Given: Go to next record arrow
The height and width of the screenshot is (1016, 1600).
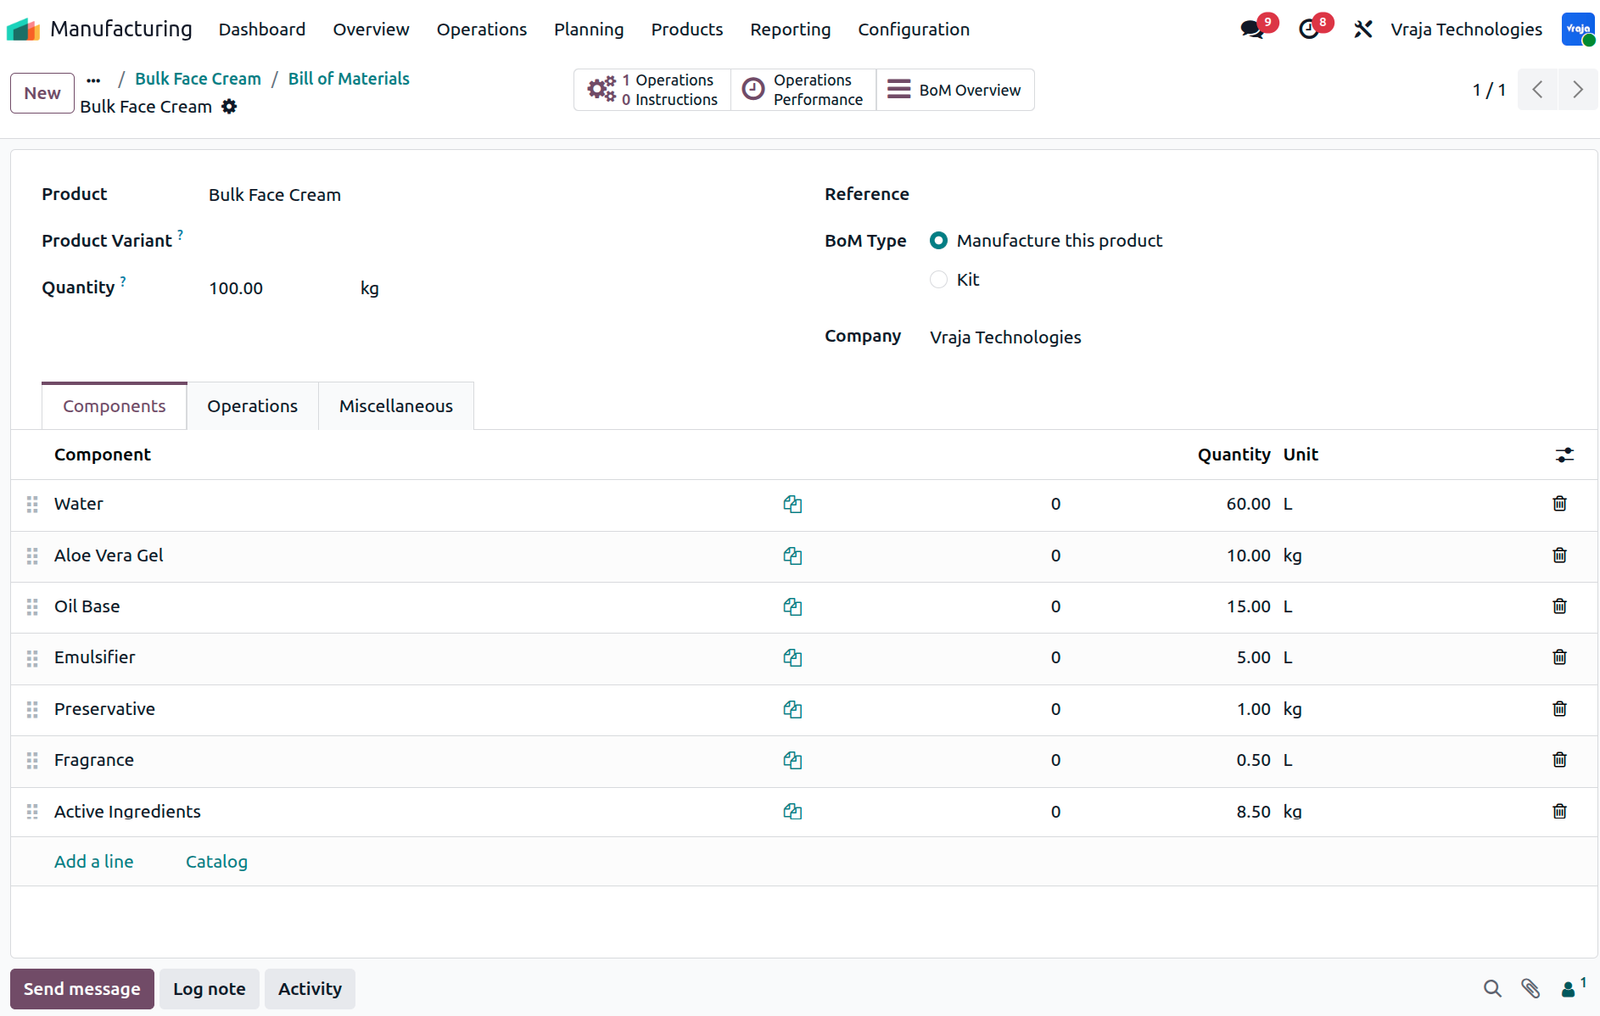Looking at the screenshot, I should [1578, 90].
